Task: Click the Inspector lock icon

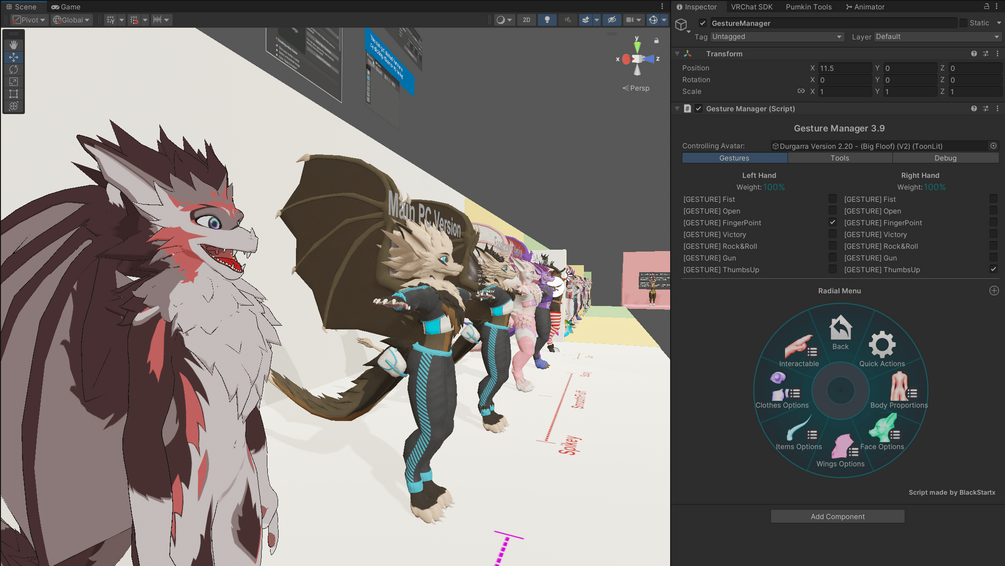Action: 986,6
